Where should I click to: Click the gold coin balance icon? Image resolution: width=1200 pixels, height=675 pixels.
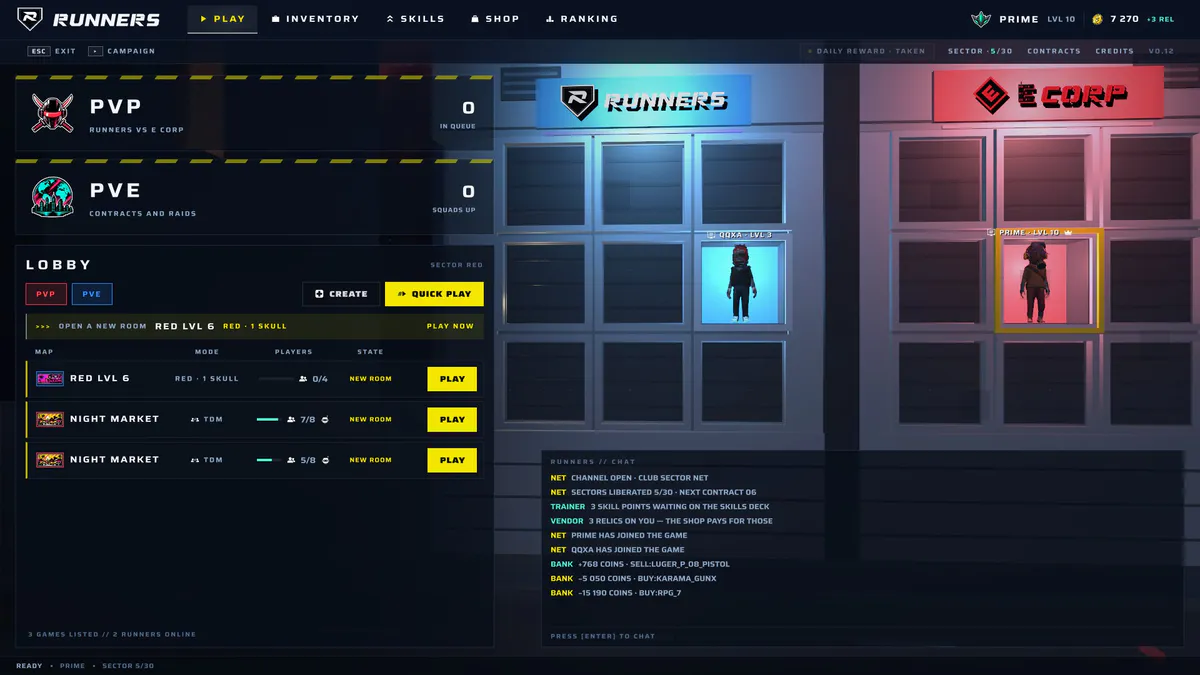1097,19
